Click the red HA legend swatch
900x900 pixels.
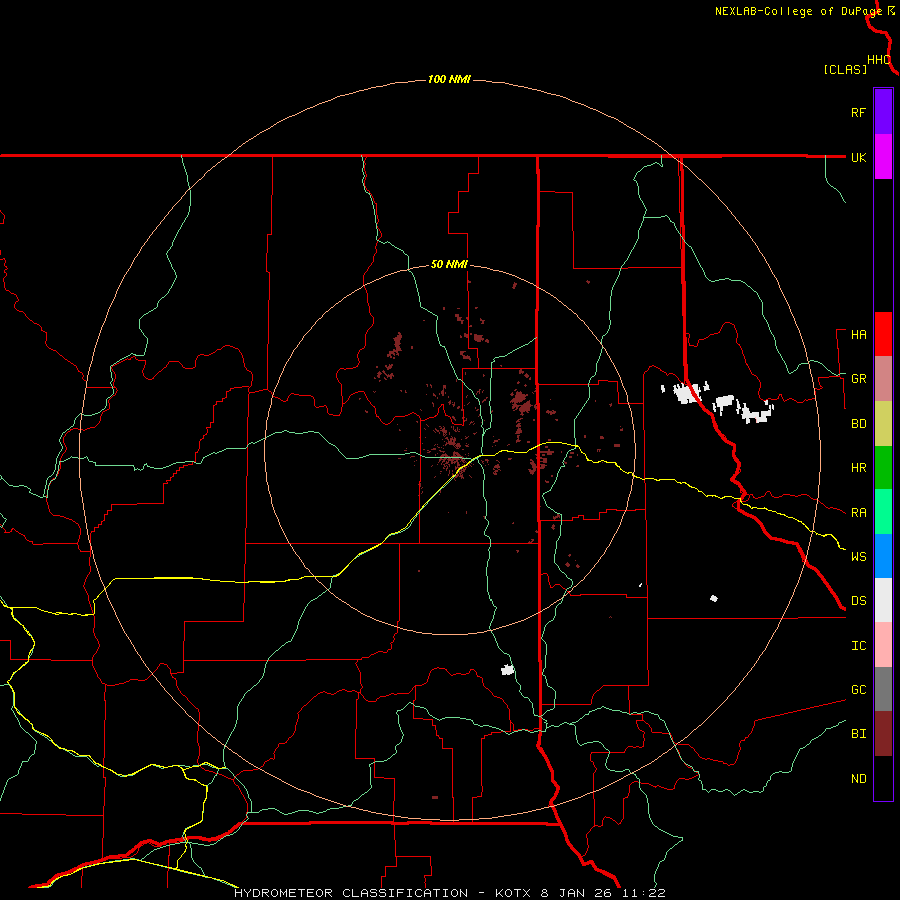[x=883, y=334]
